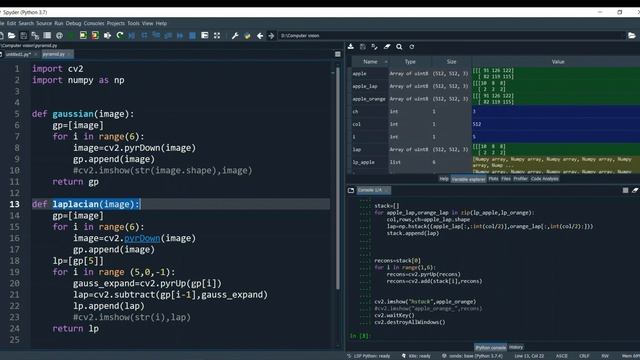Image resolution: width=640 pixels, height=360 pixels.
Task: Sort variables by the Type column header
Action: point(410,62)
